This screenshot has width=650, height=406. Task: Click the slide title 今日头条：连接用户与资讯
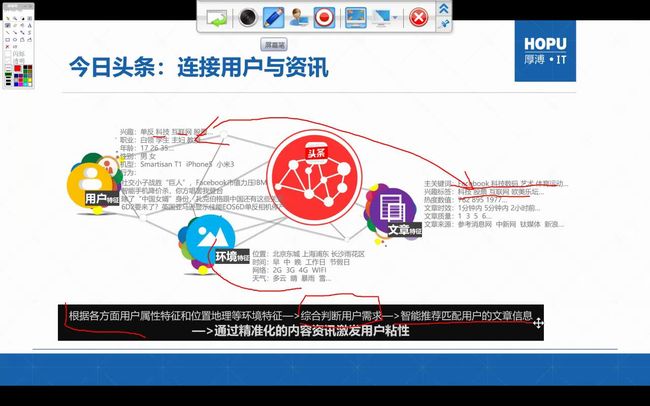click(199, 68)
